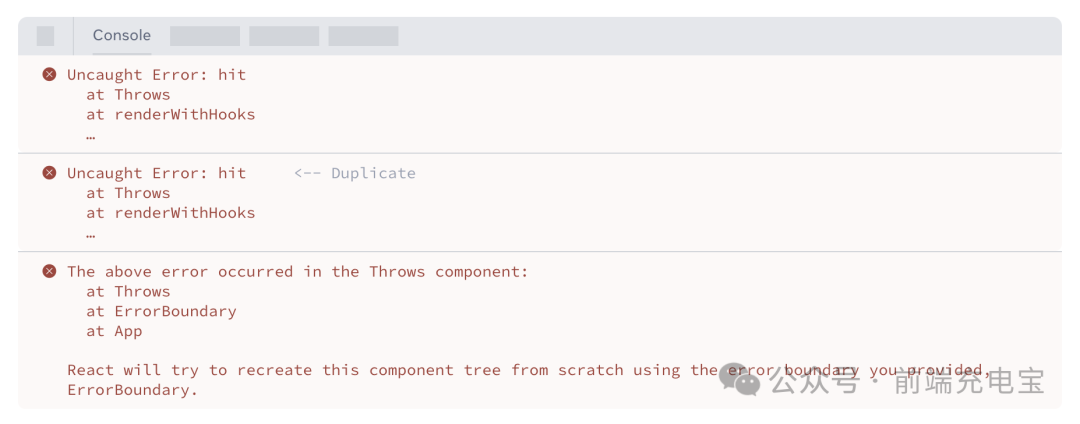
Task: Click the error icon beside the Duplicate-marked error
Action: [49, 173]
